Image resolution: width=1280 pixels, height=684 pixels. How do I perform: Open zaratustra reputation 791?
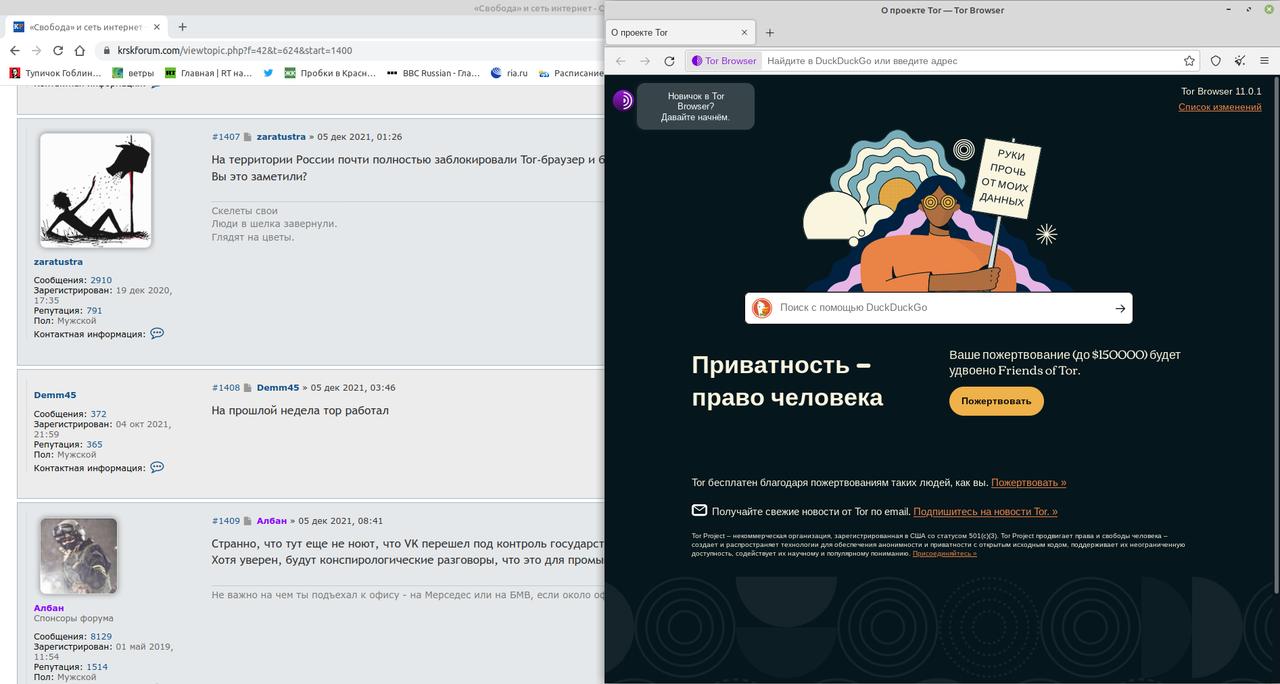(94, 311)
